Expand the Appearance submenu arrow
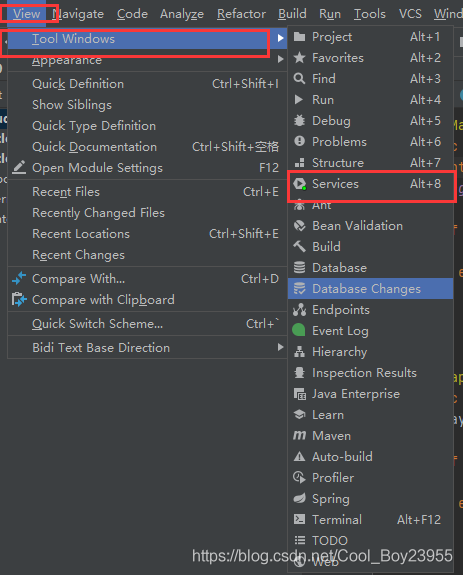Screen dimensions: 463x575 (280, 59)
